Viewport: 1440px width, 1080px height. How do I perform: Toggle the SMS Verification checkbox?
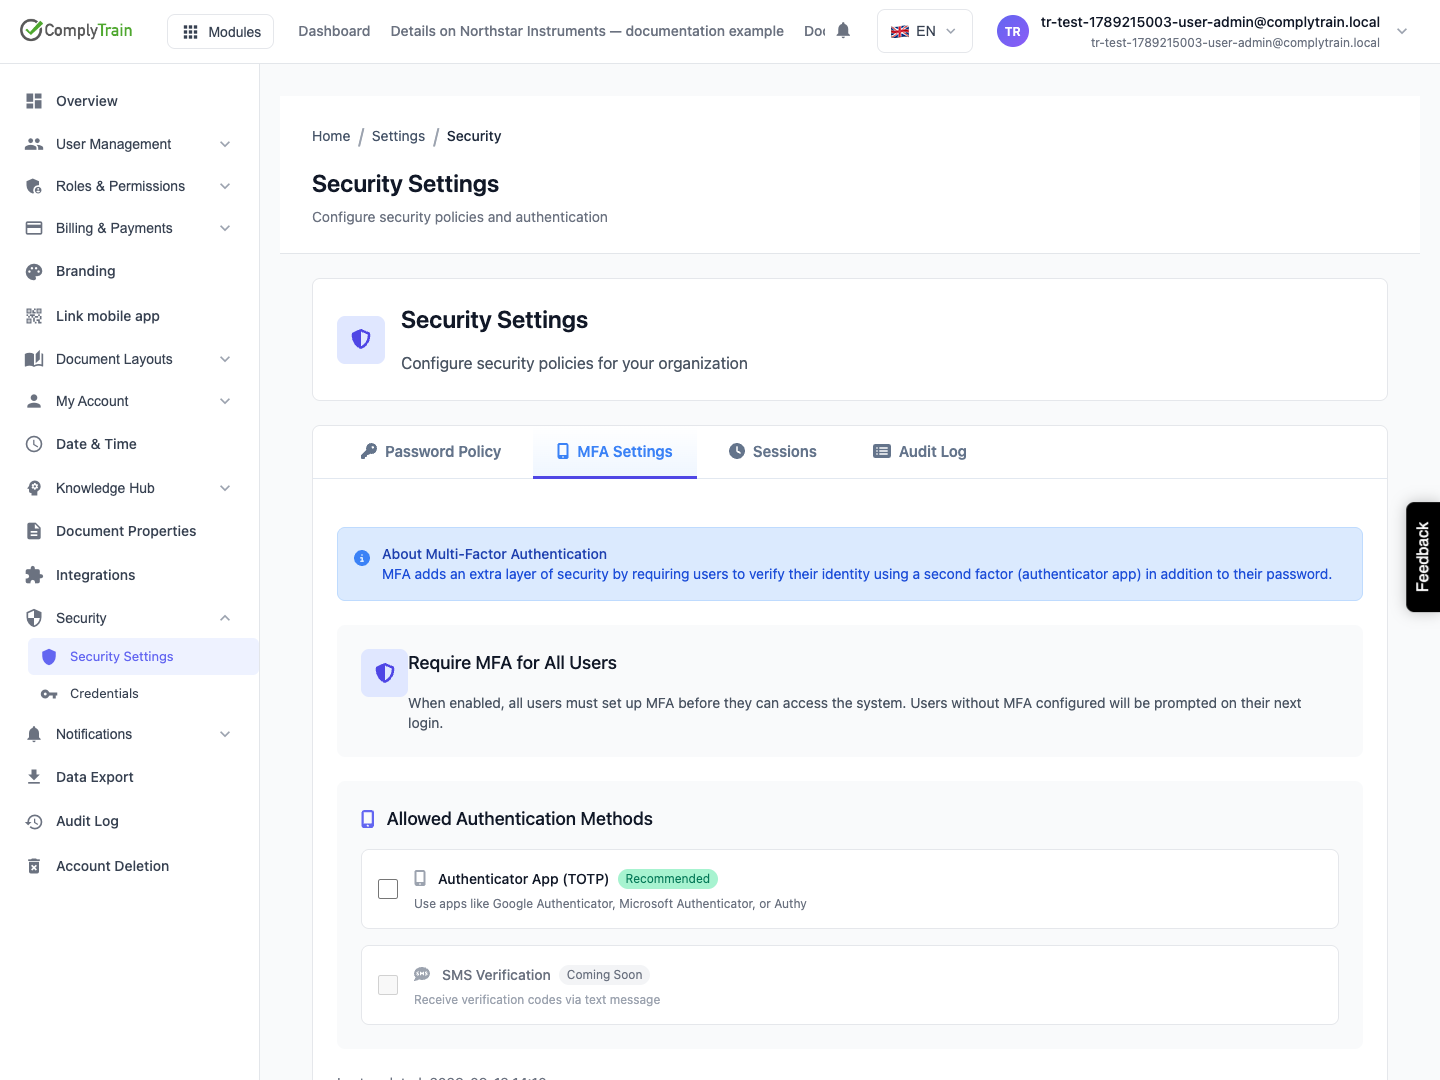[x=388, y=985]
